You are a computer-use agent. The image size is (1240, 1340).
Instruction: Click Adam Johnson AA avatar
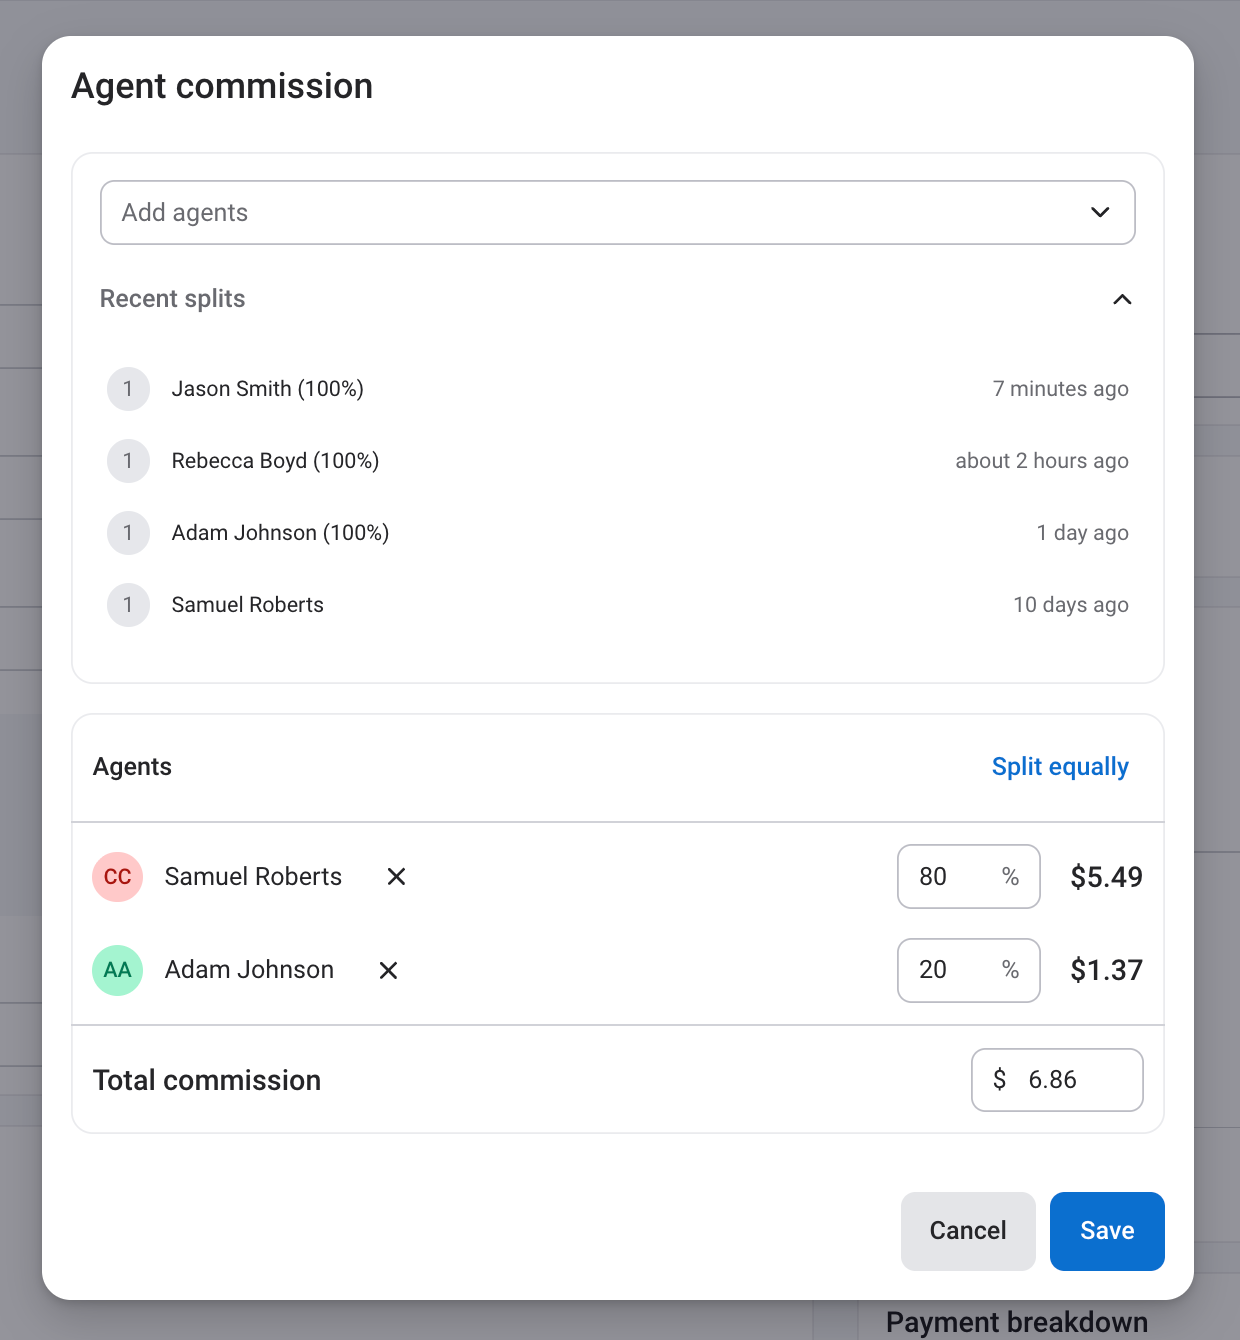[x=118, y=970]
